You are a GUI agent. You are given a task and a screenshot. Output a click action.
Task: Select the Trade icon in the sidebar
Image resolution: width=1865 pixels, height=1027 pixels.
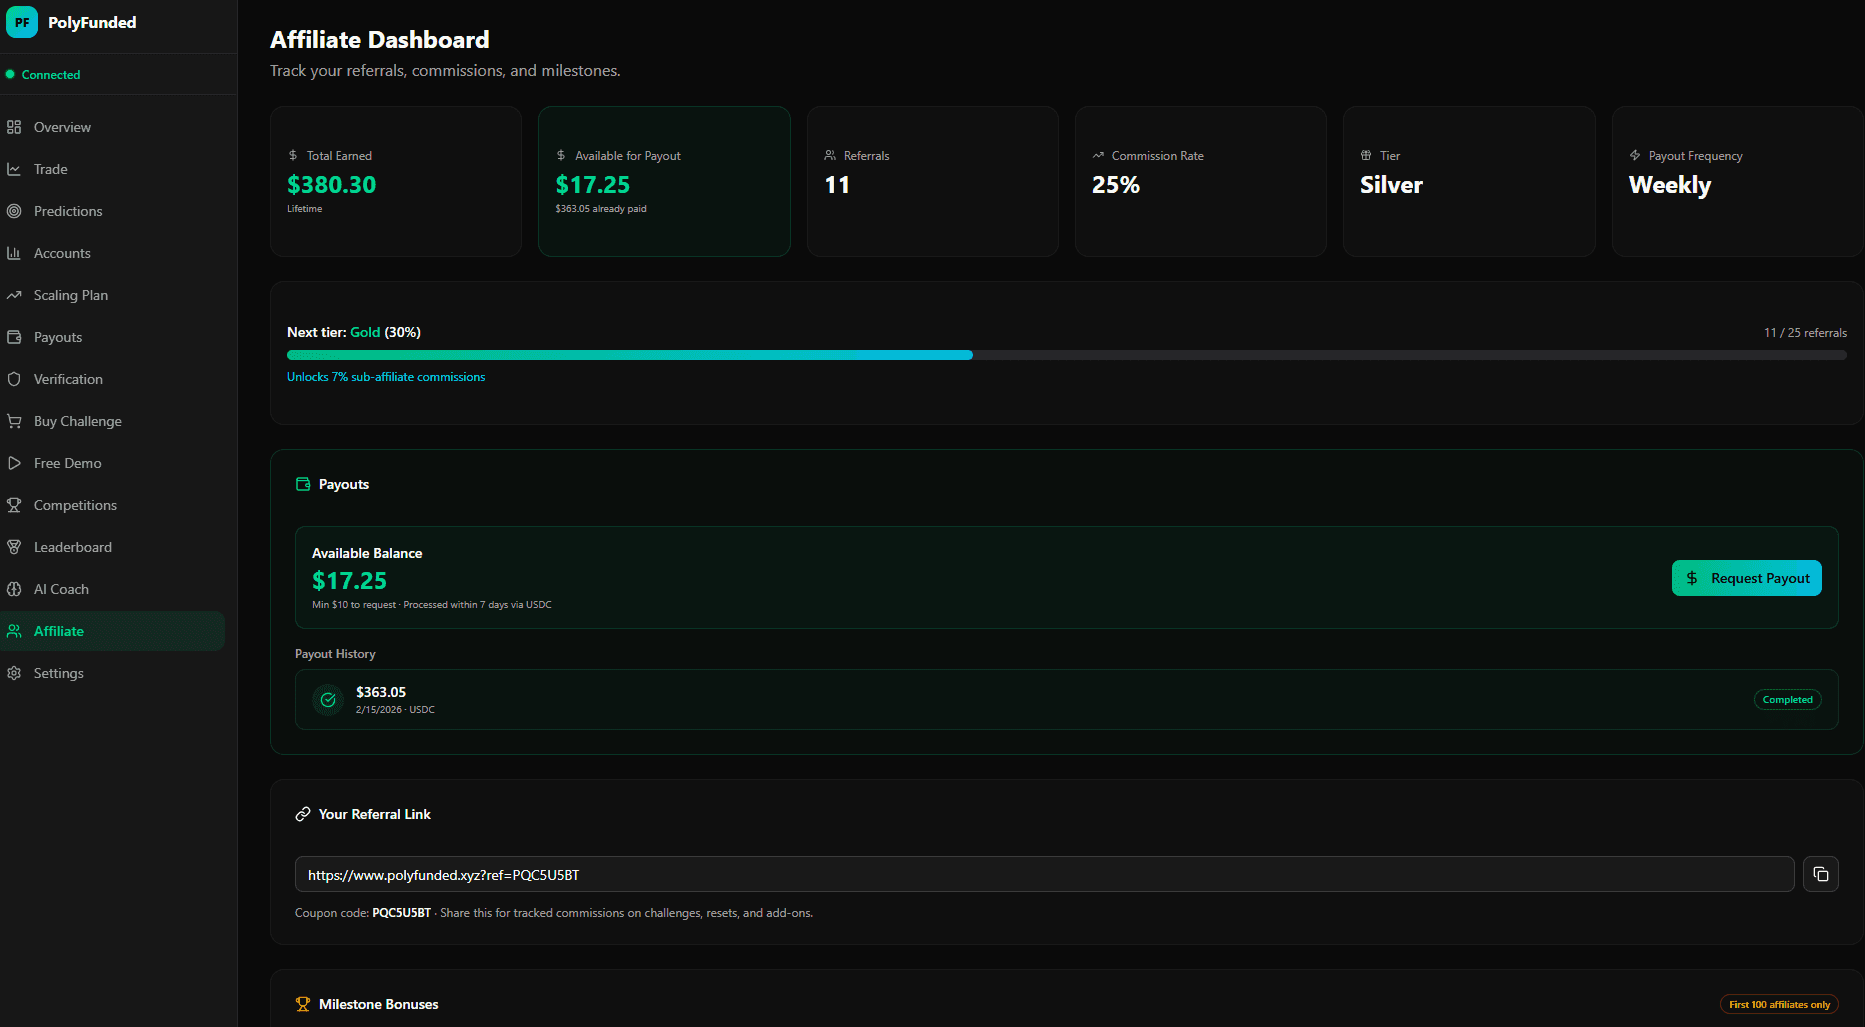[15, 169]
